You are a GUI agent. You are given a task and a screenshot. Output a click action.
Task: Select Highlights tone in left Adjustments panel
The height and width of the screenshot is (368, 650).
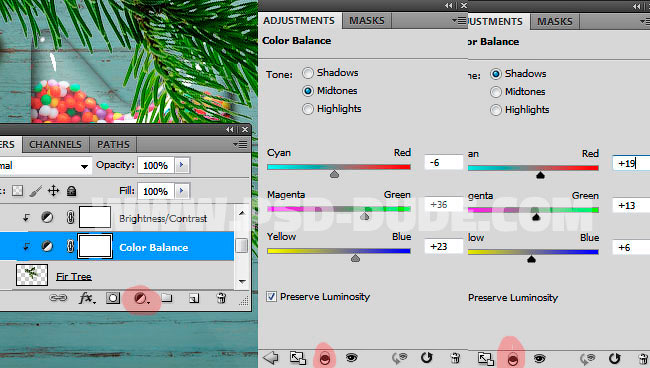coord(308,109)
